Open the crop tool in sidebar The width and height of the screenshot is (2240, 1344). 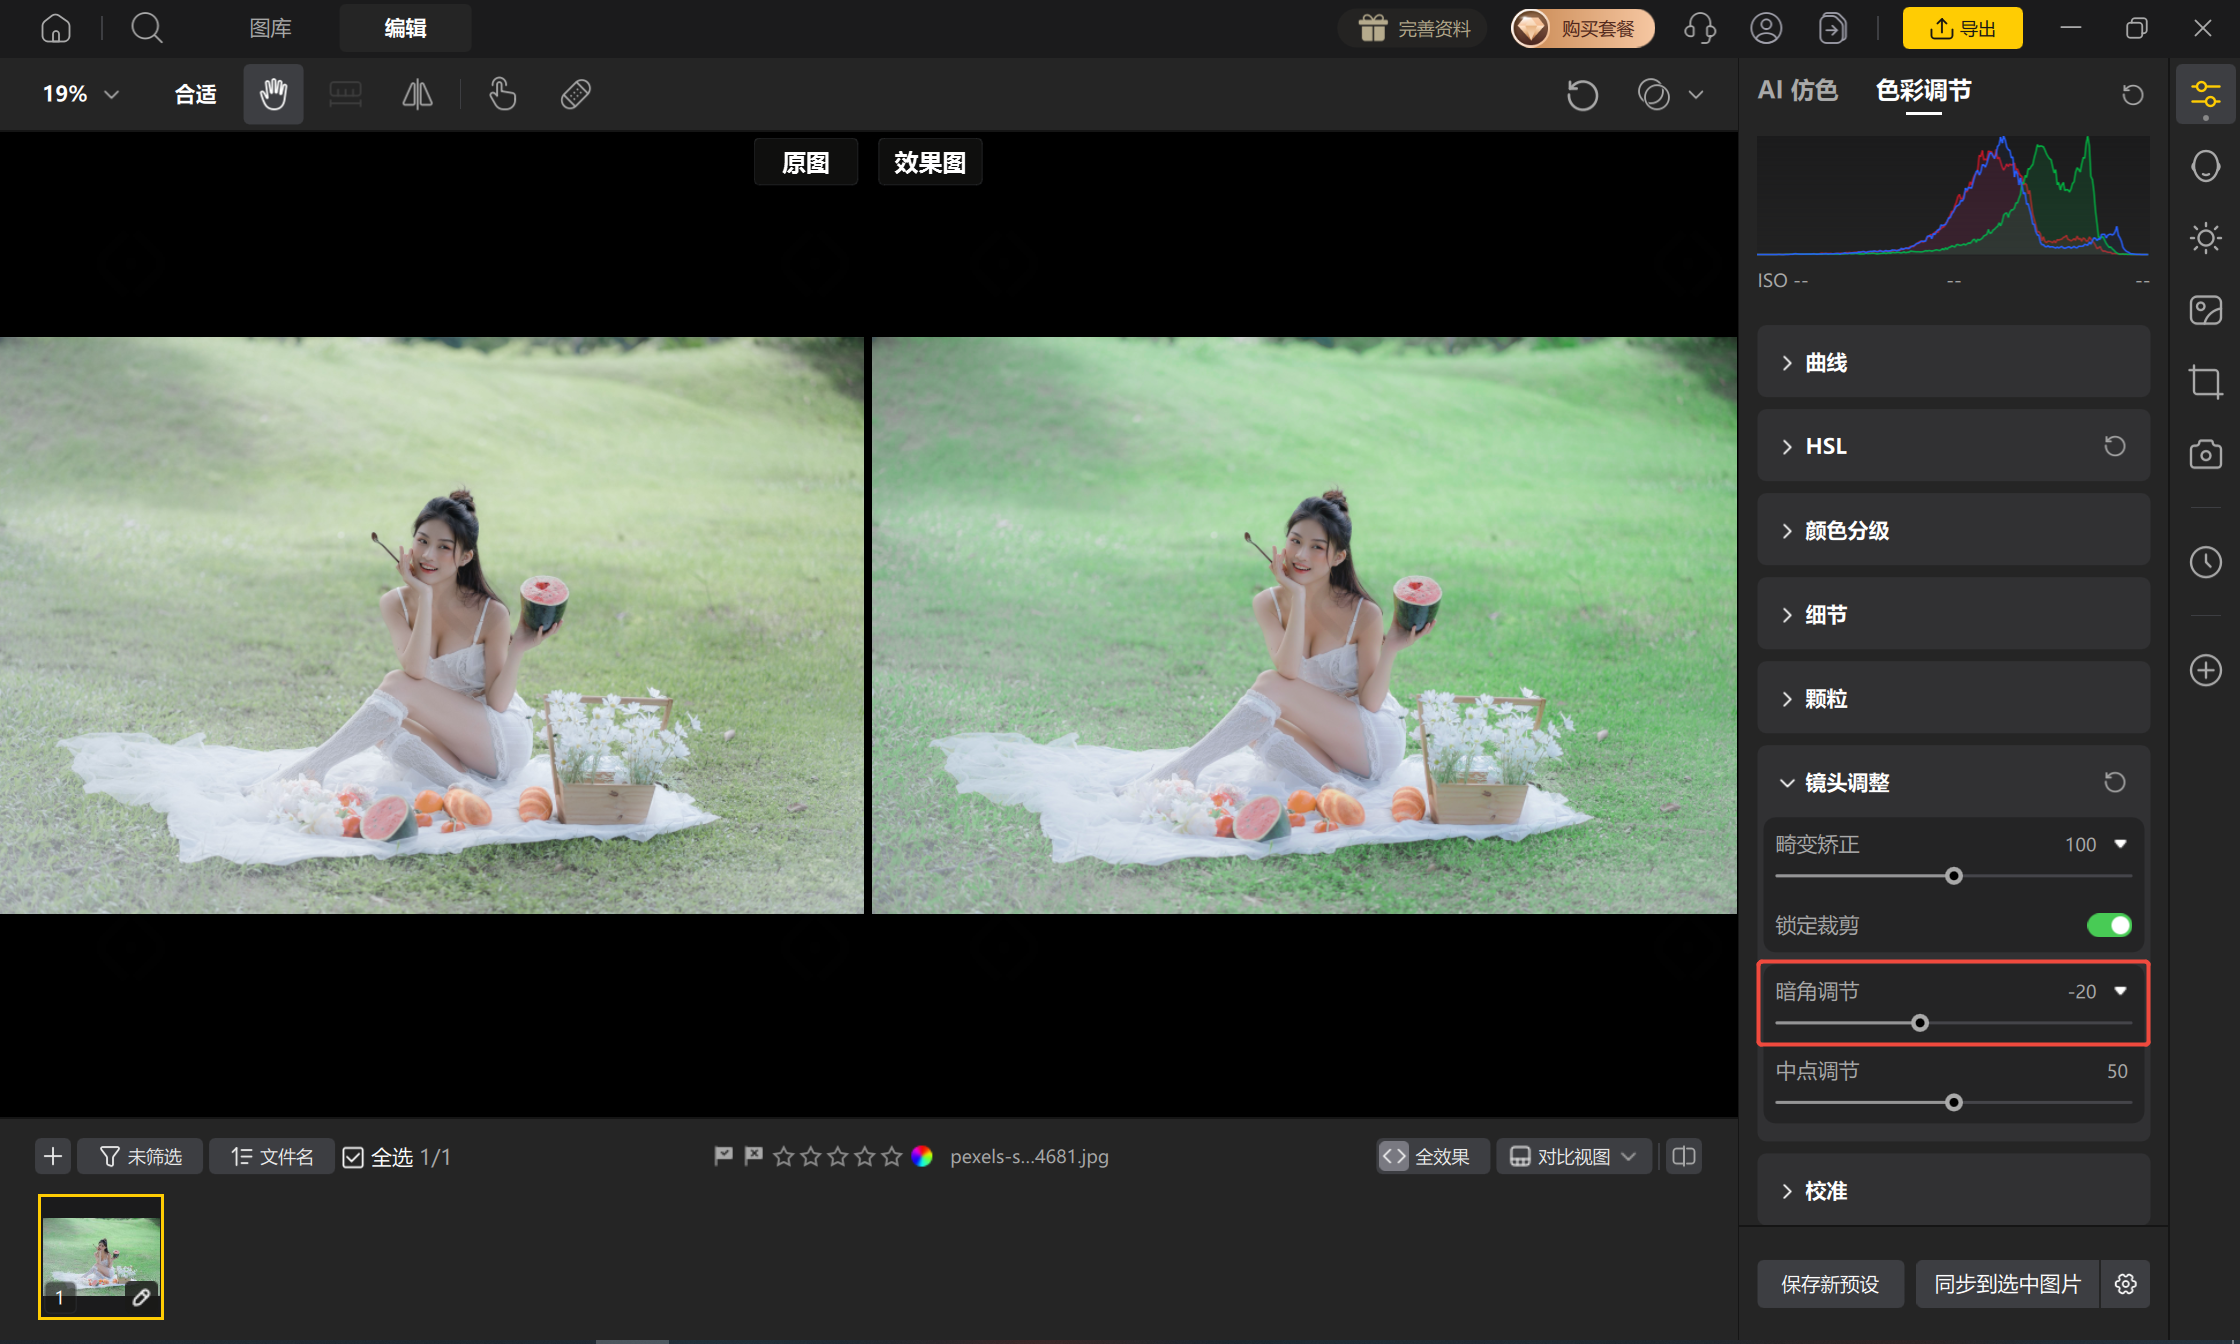pyautogui.click(x=2205, y=382)
